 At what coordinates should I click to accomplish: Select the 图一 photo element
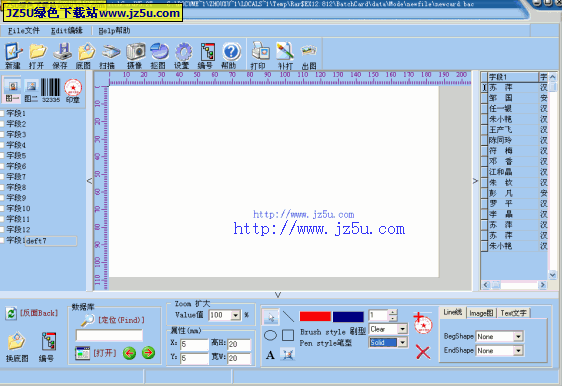(x=13, y=90)
